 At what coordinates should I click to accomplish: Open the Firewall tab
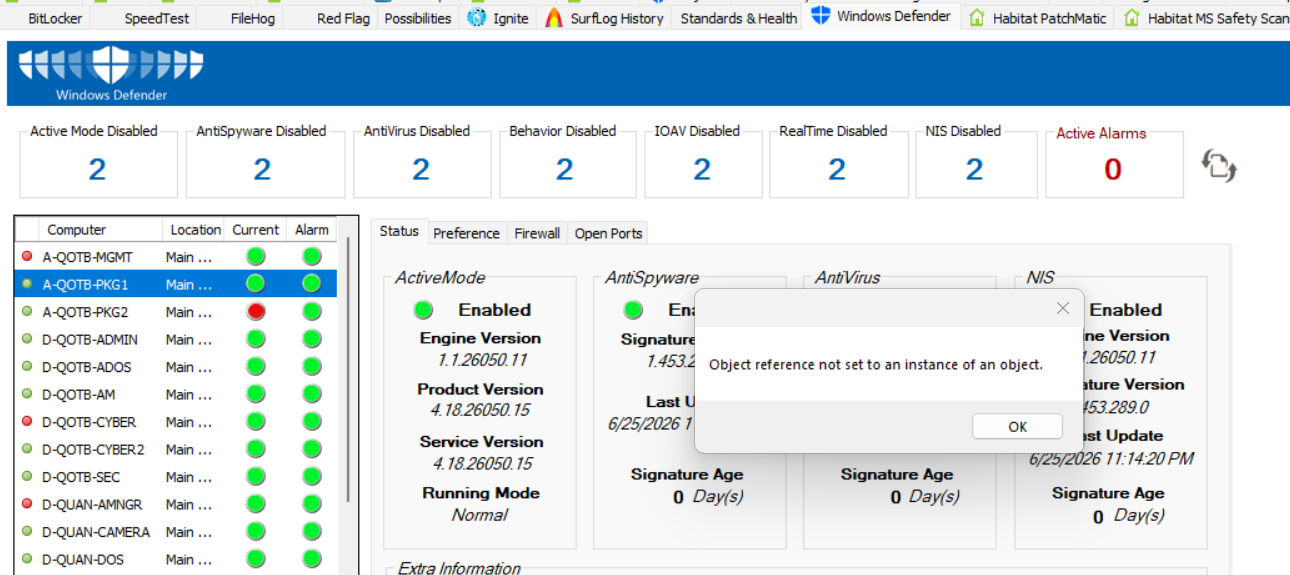[537, 233]
